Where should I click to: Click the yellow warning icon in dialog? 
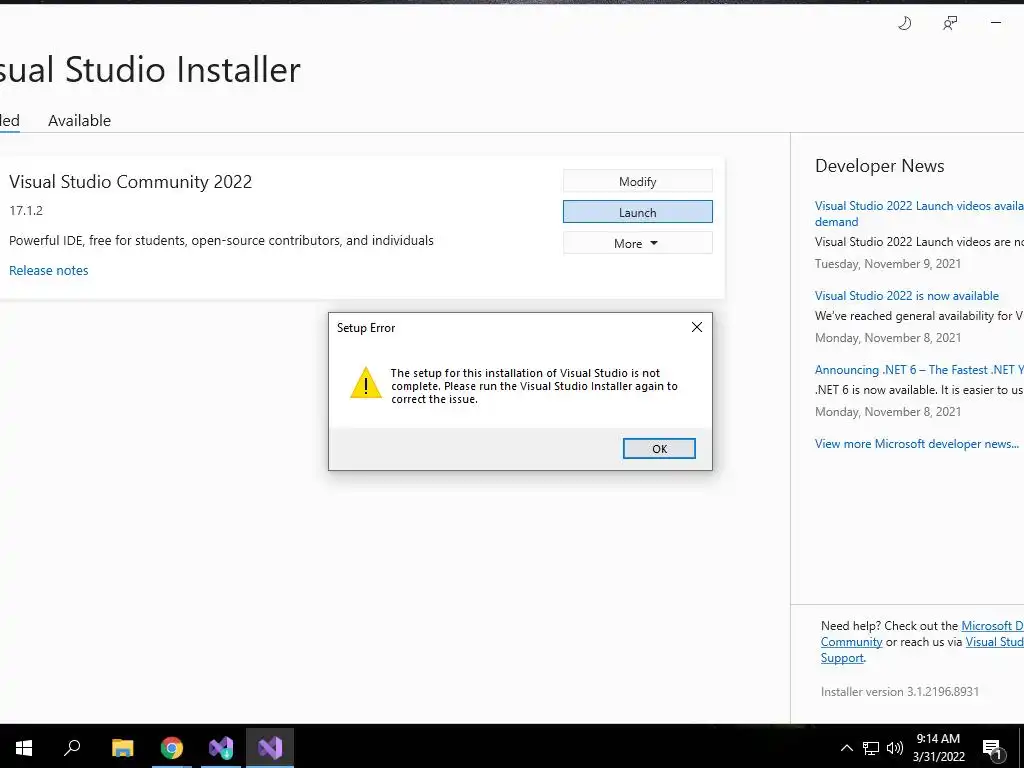(x=366, y=383)
